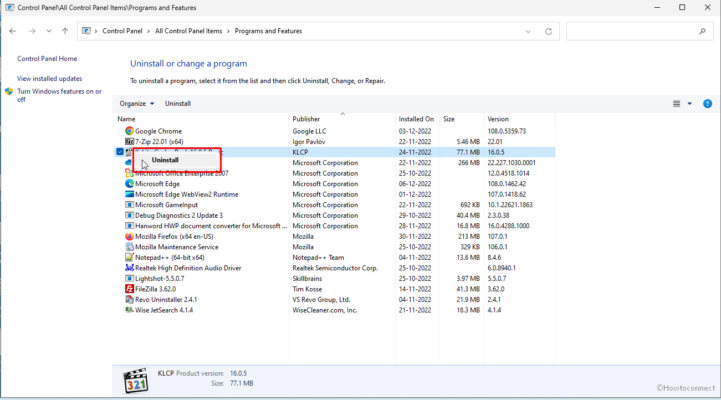Click version 12.0.4518.1014 cell

(509, 173)
